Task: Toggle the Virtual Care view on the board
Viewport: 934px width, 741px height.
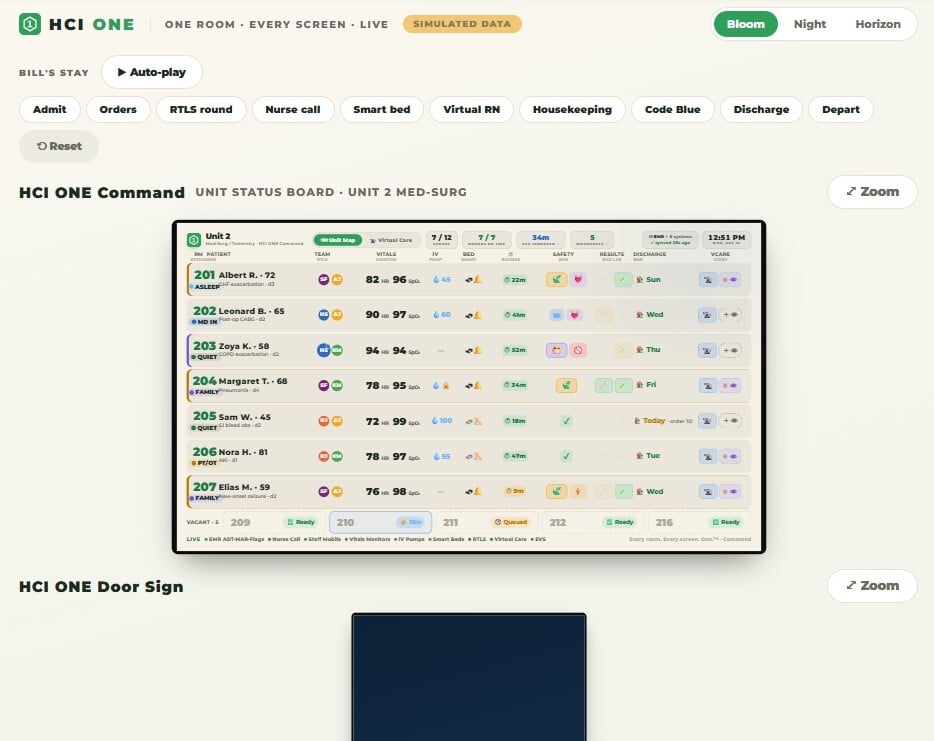Action: tap(391, 240)
